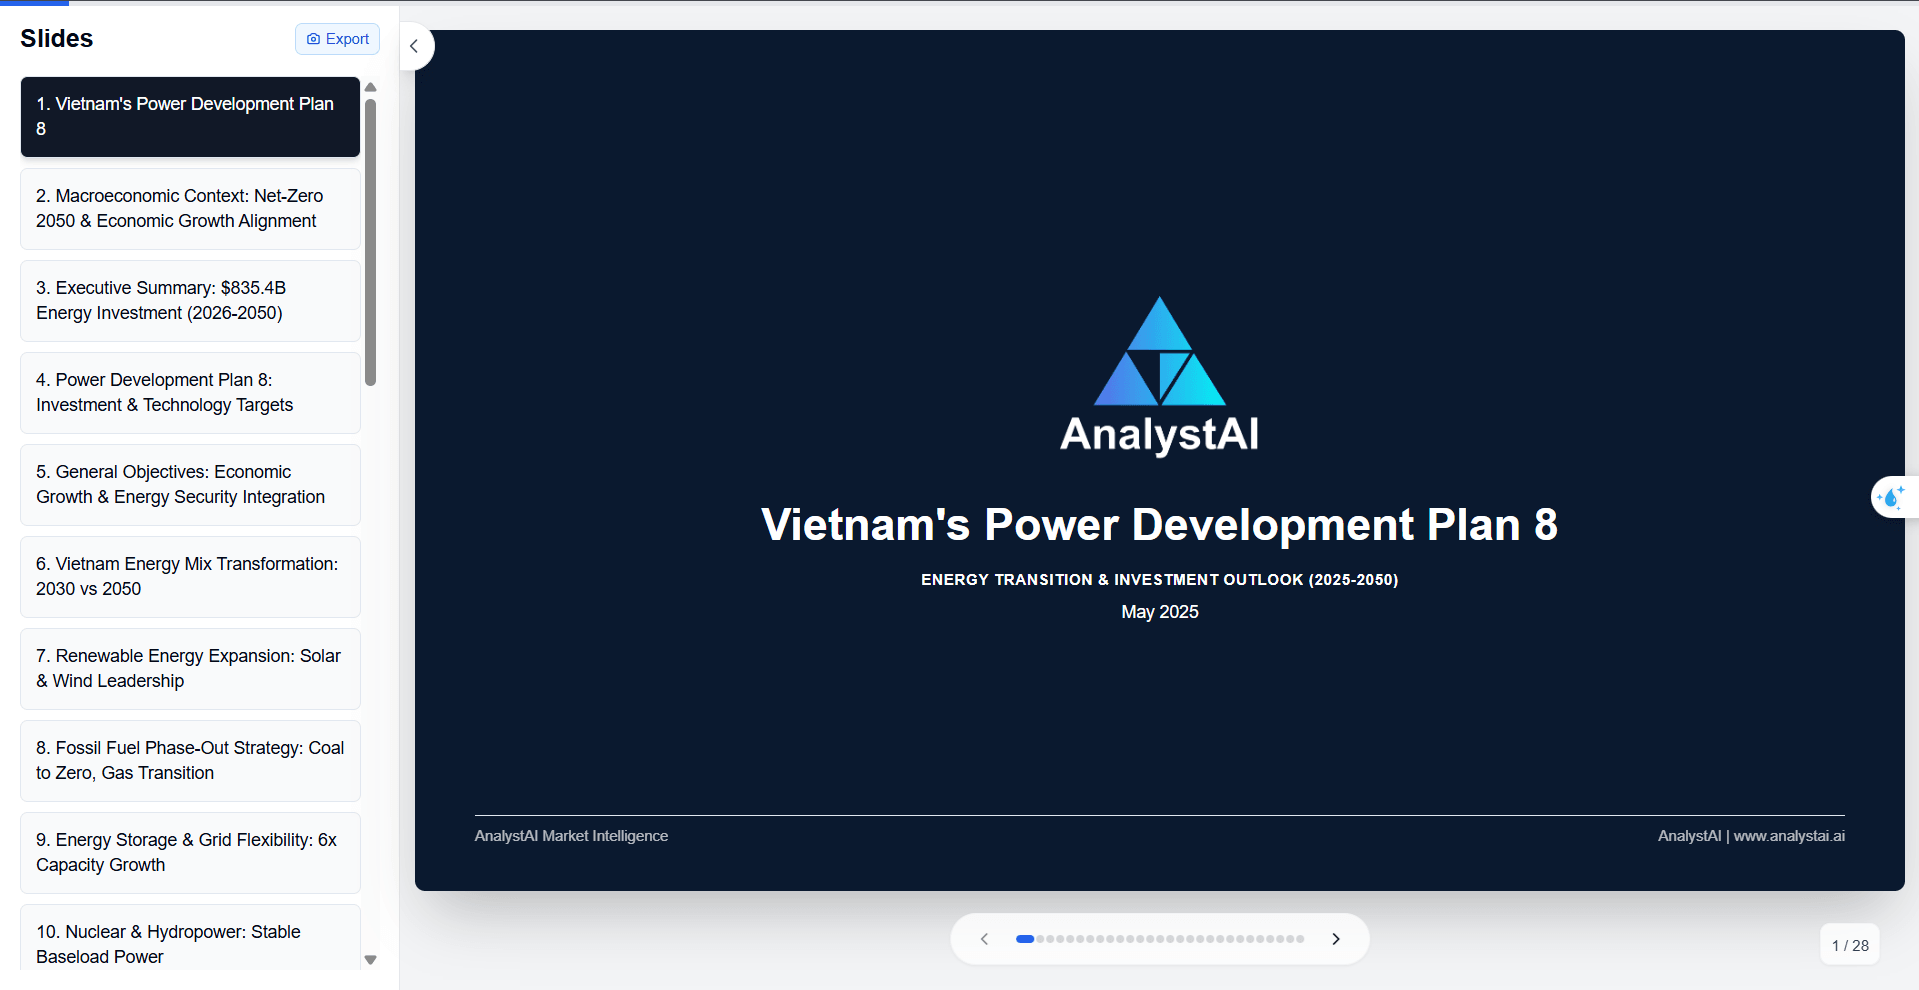This screenshot has height=990, width=1919.
Task: Open the Executive Summary slide
Action: (x=189, y=301)
